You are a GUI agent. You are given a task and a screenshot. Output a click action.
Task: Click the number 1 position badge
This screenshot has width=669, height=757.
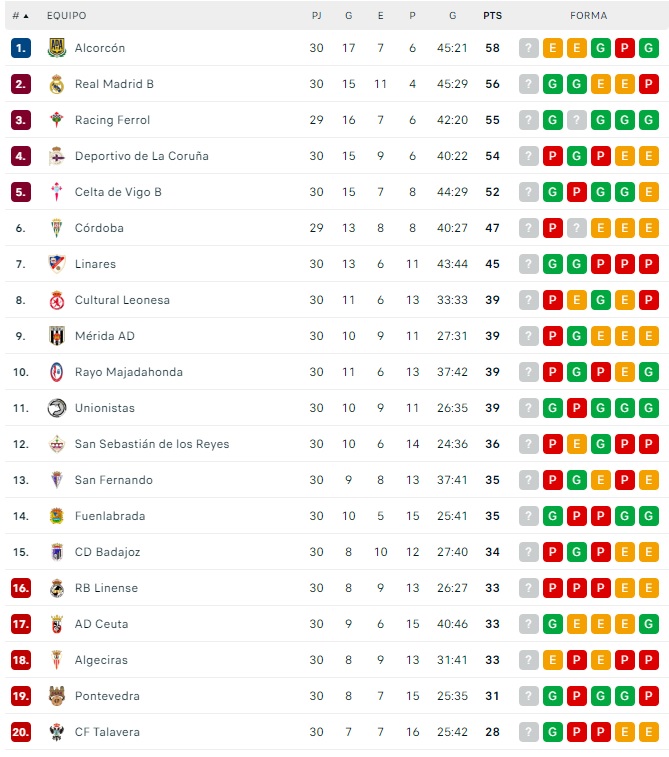click(x=21, y=48)
